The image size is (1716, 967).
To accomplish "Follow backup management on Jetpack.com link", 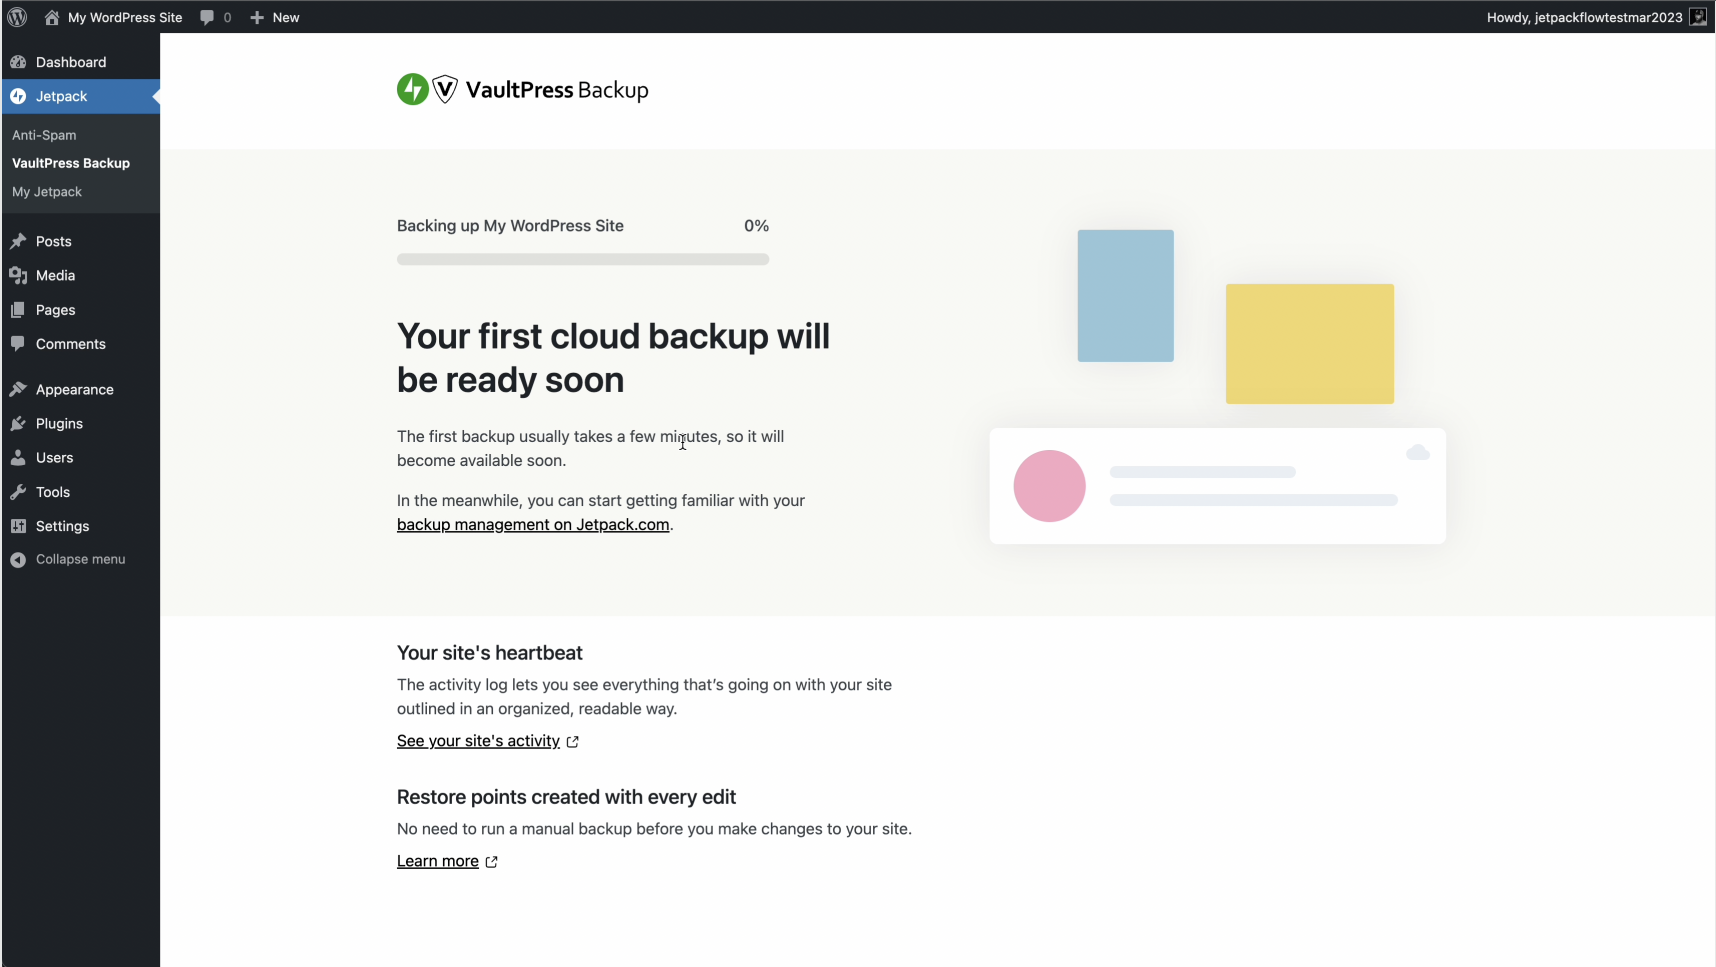I will (x=533, y=524).
